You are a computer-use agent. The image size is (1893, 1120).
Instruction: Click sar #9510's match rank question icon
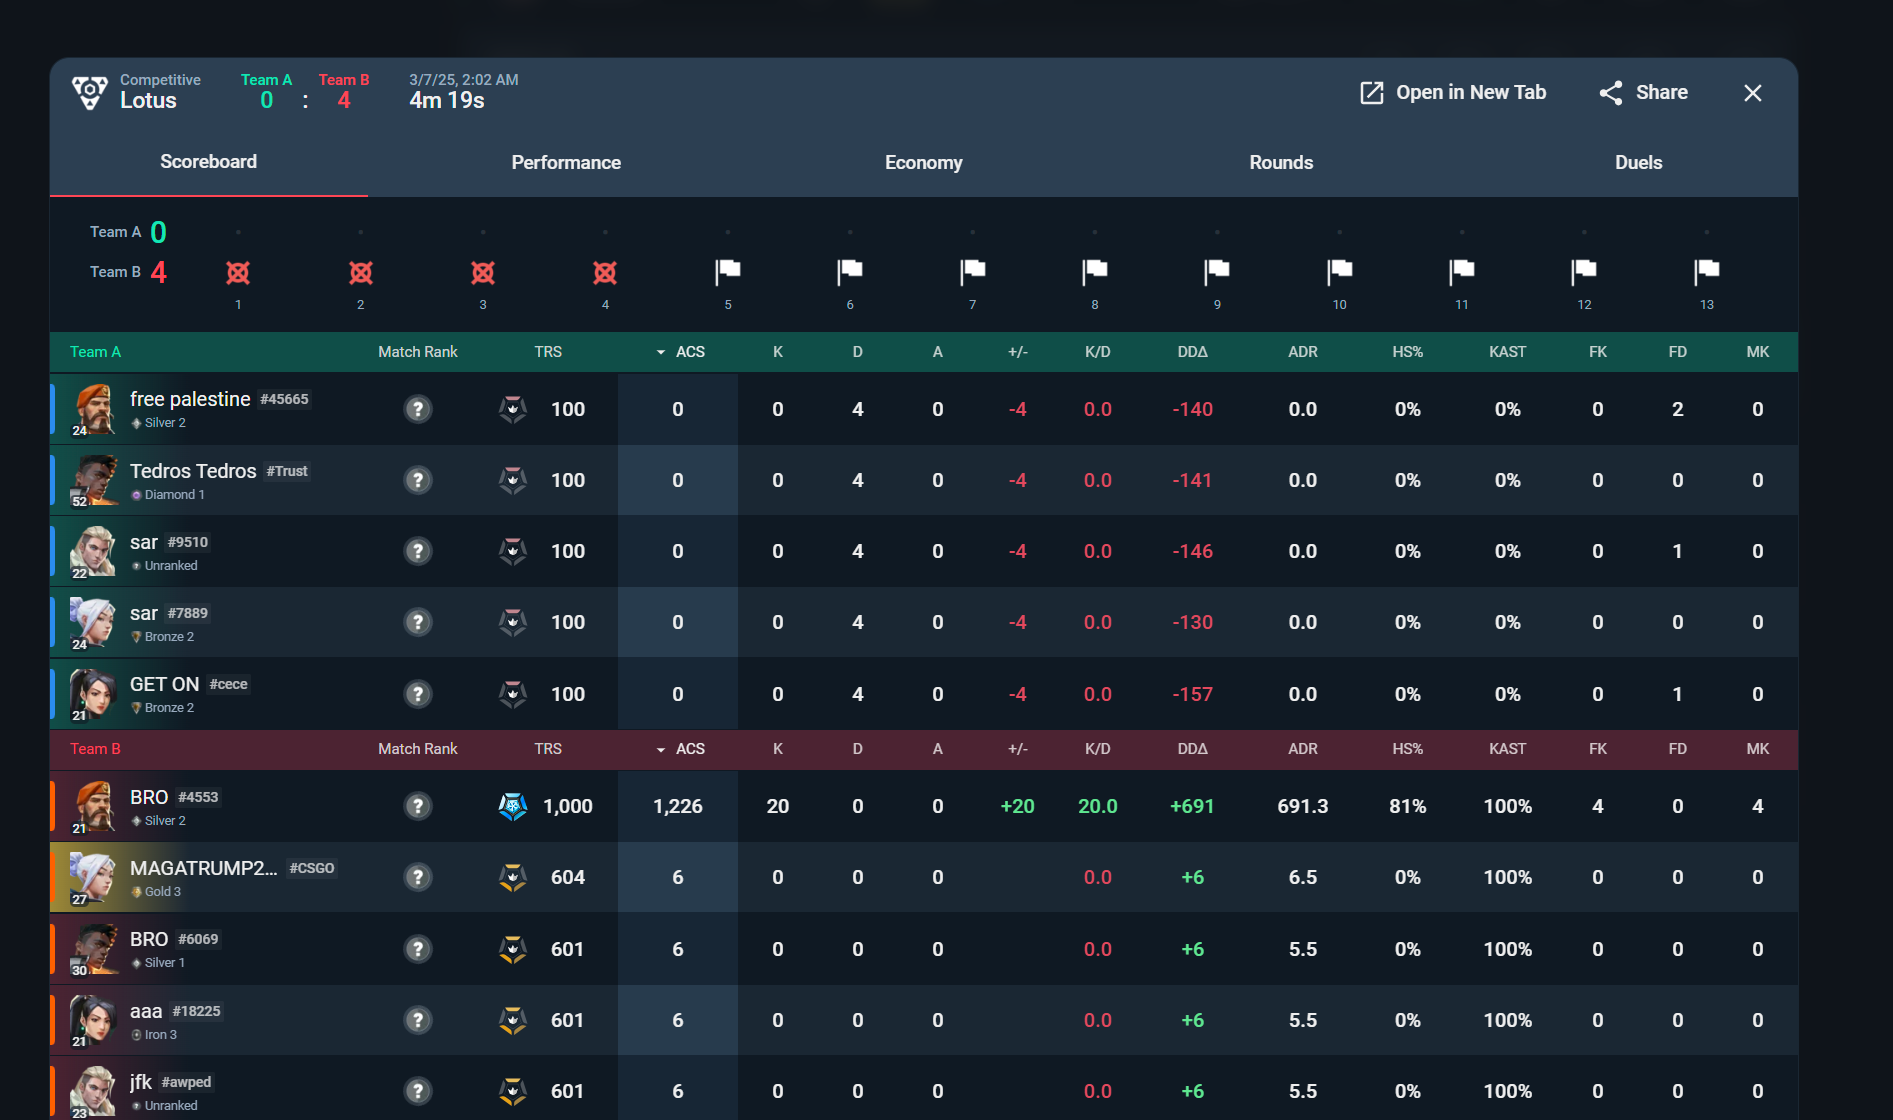point(418,551)
